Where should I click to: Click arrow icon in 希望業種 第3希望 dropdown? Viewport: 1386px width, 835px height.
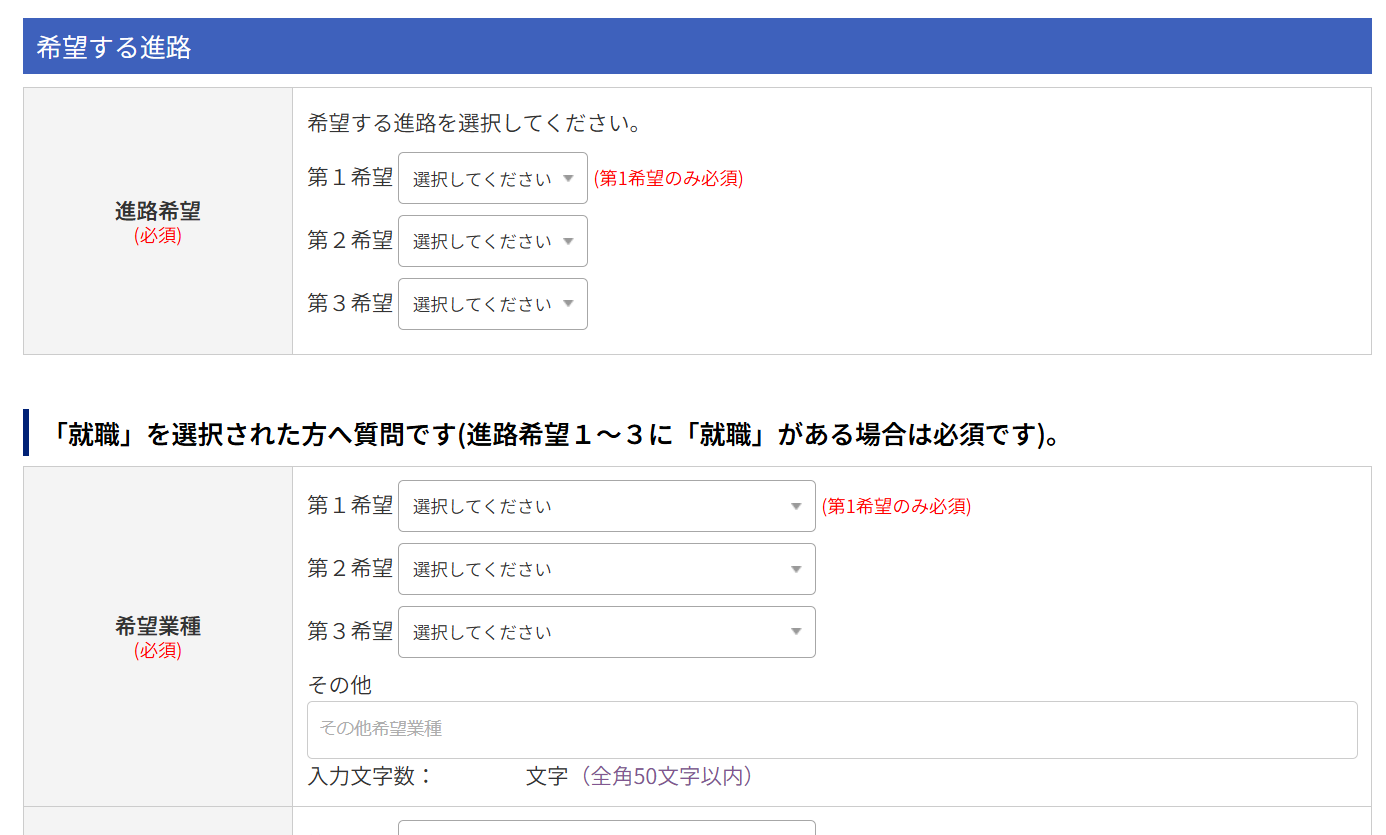pos(796,632)
